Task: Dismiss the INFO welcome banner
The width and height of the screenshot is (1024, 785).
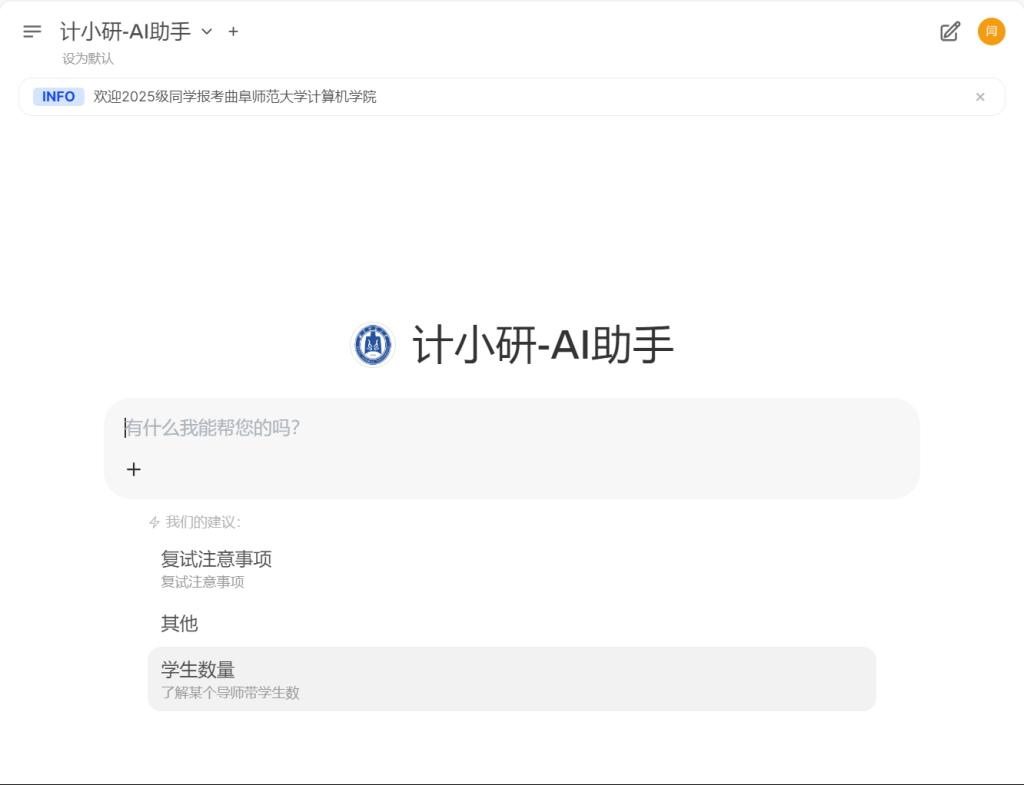Action: [980, 97]
